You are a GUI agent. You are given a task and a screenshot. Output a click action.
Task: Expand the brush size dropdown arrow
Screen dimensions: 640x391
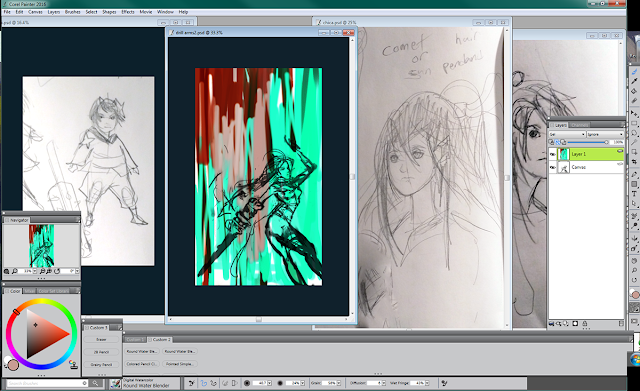coord(269,383)
